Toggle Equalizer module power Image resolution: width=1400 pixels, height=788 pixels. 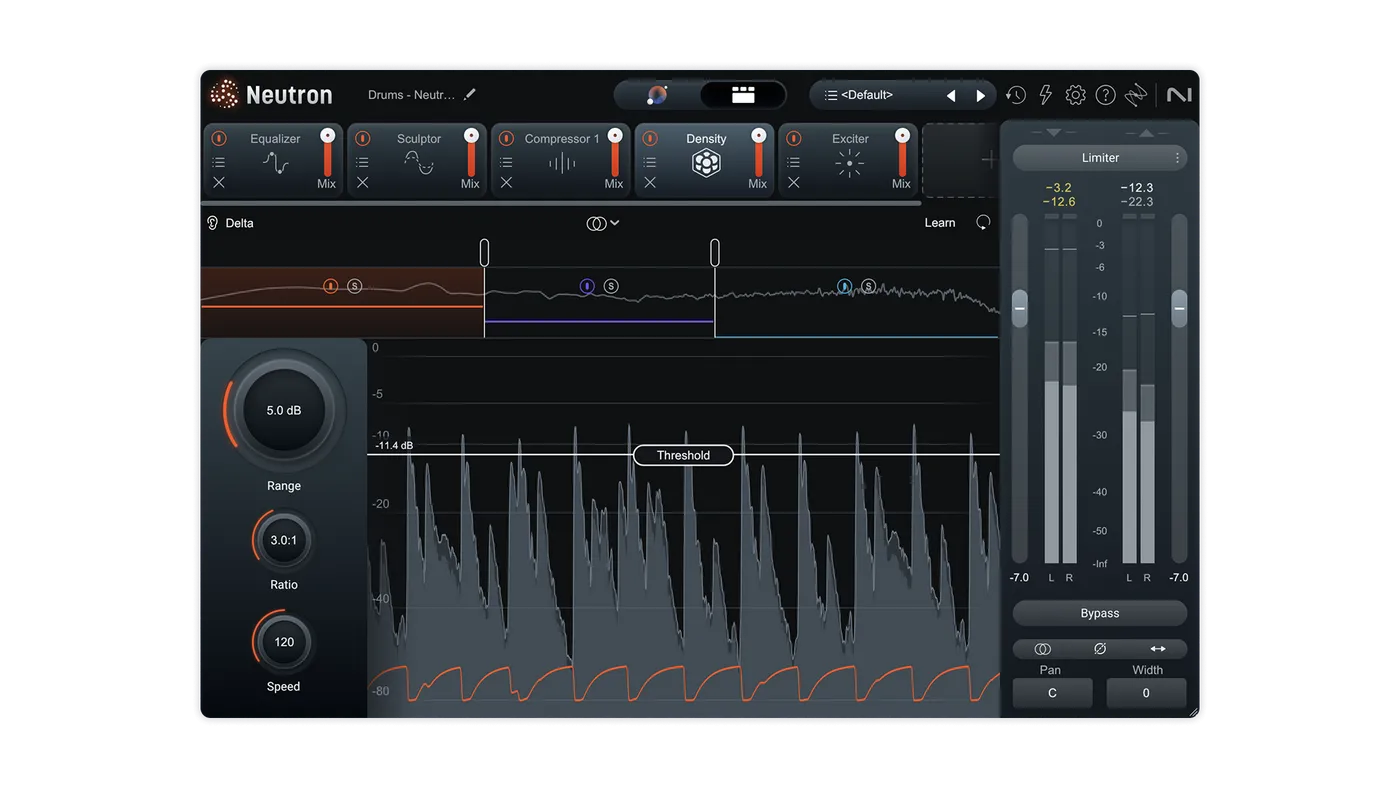click(219, 139)
